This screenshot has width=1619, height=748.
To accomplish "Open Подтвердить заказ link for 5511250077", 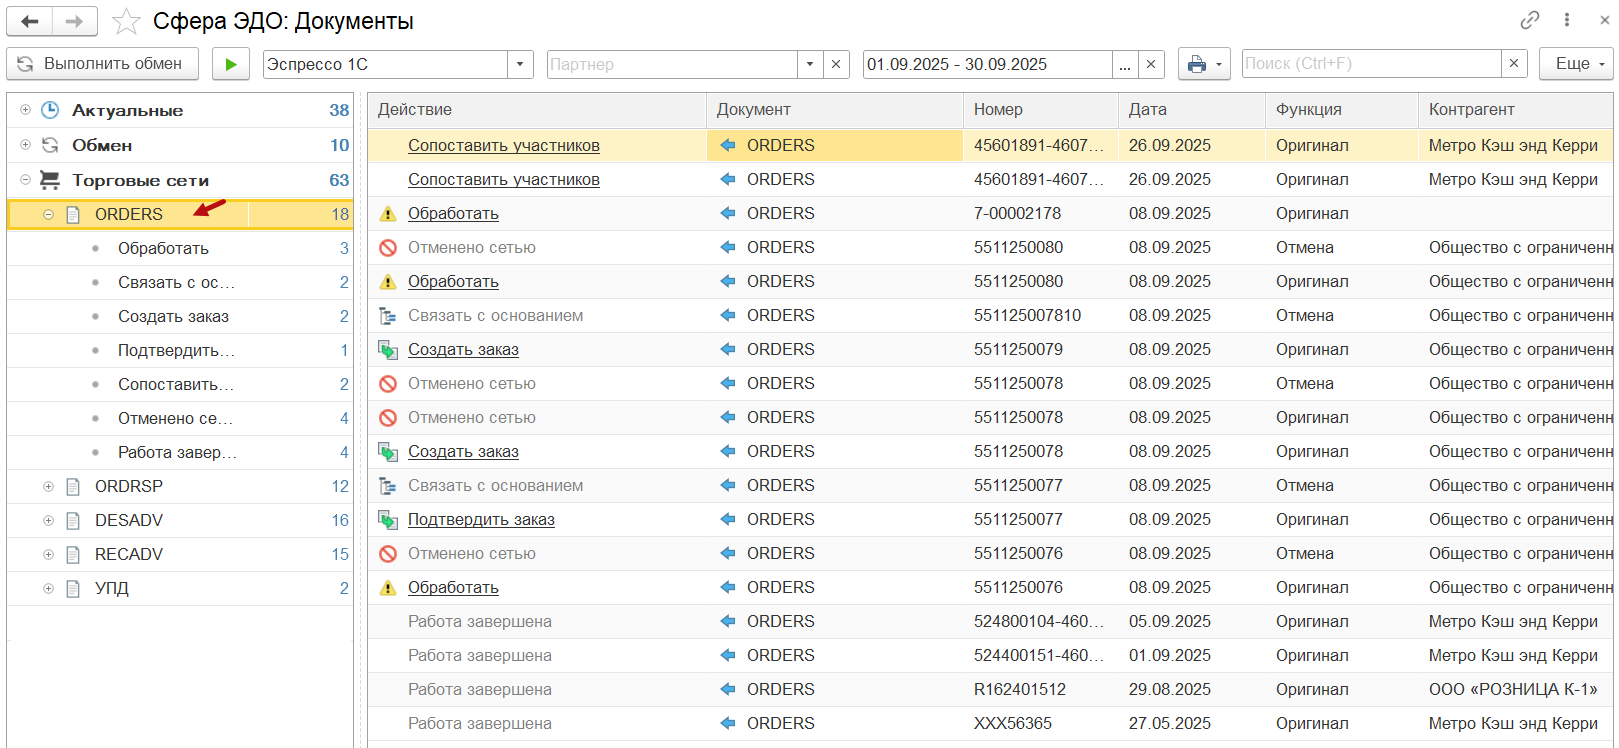I will [481, 519].
